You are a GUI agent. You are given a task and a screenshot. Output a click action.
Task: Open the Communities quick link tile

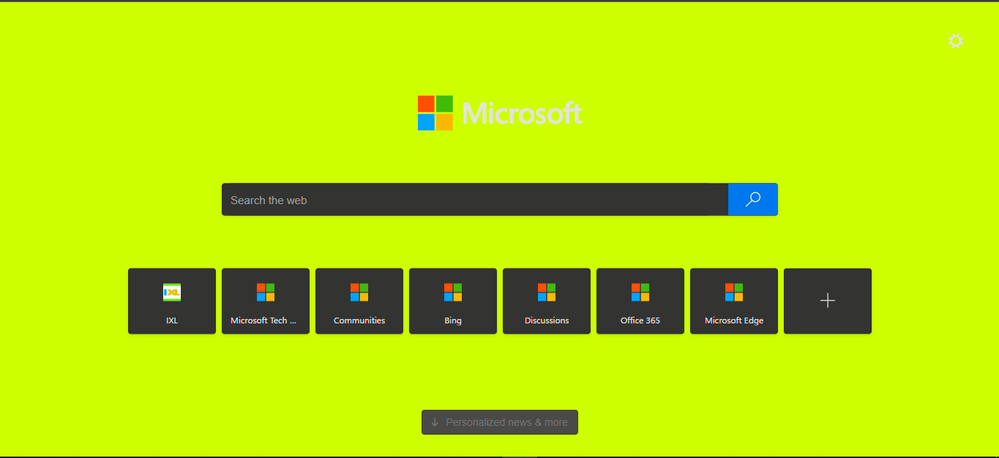pos(359,301)
